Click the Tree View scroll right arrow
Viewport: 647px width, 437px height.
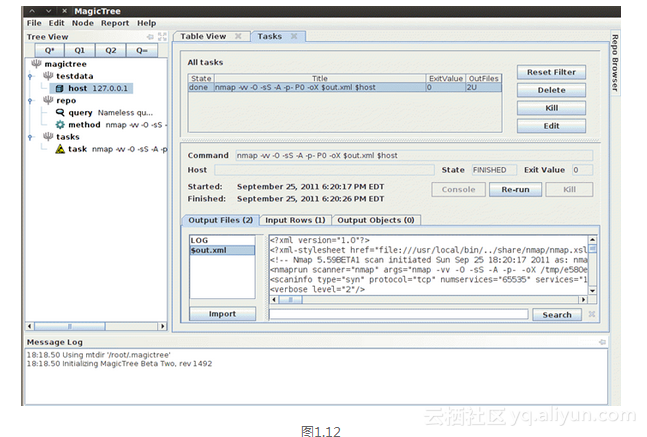coord(163,326)
